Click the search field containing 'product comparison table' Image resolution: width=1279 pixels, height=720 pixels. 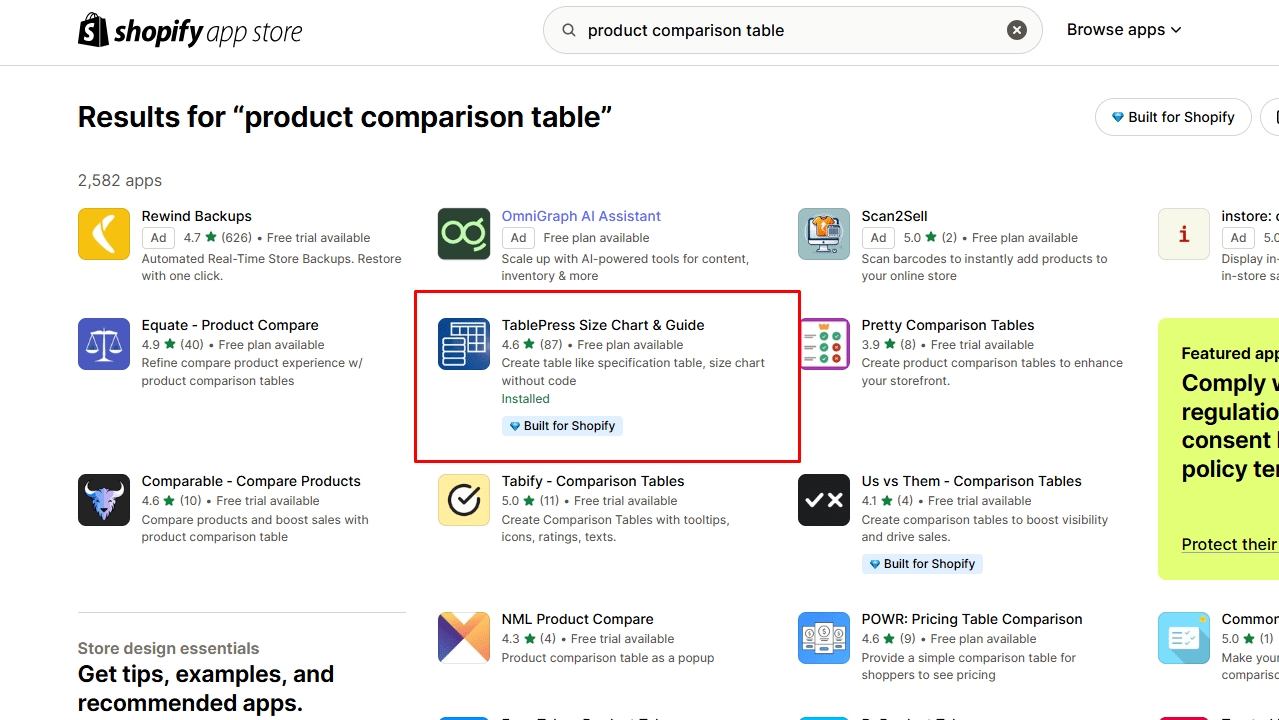click(792, 30)
